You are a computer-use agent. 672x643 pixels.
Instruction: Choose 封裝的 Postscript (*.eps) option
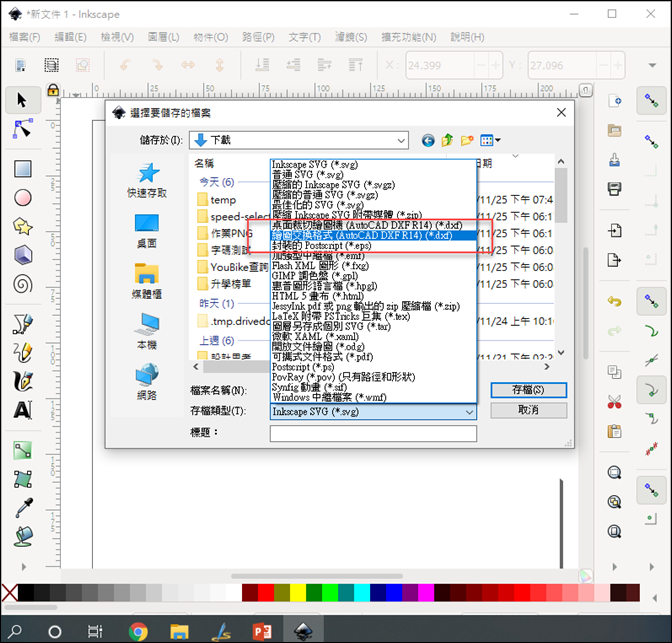373,246
